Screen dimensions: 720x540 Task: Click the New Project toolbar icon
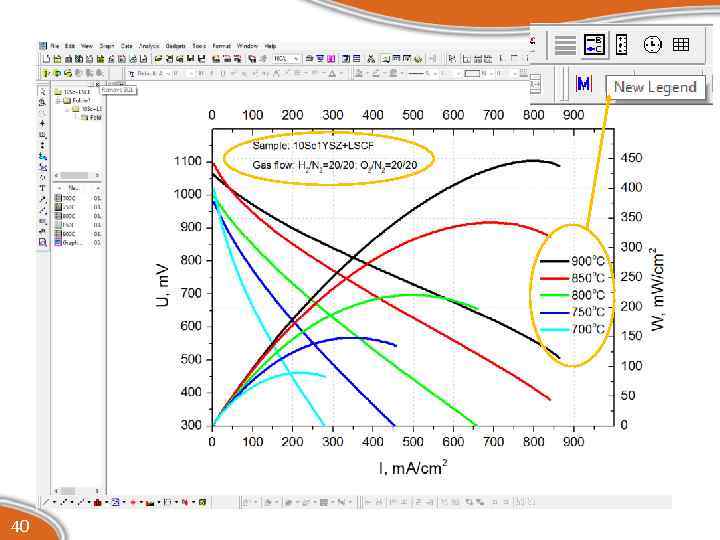coord(46,59)
